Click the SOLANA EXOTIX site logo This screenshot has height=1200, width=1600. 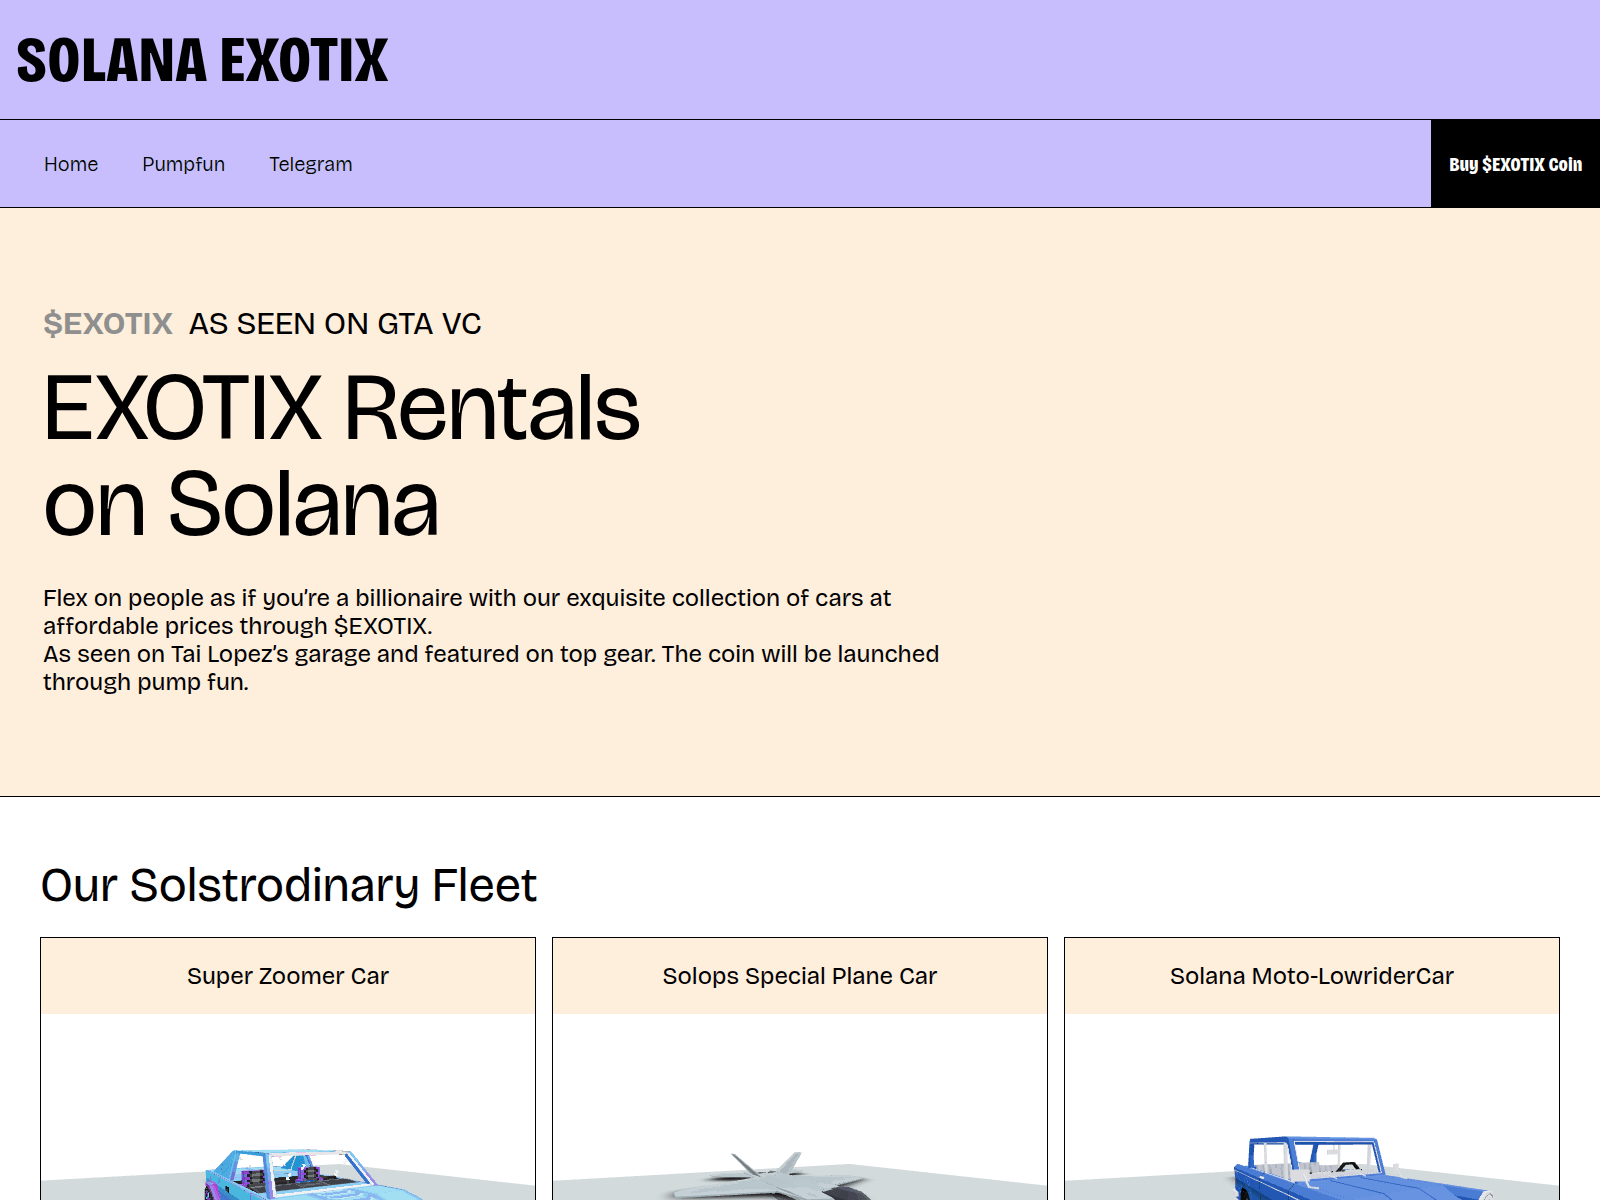pyautogui.click(x=202, y=60)
